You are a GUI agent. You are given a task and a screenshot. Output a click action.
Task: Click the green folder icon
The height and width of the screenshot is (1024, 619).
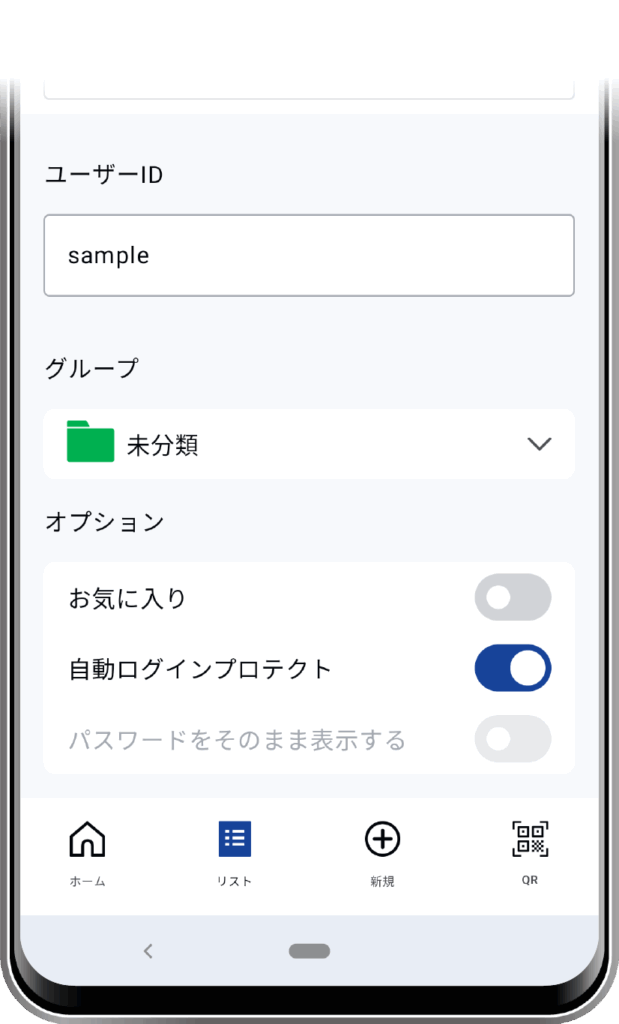coord(91,442)
